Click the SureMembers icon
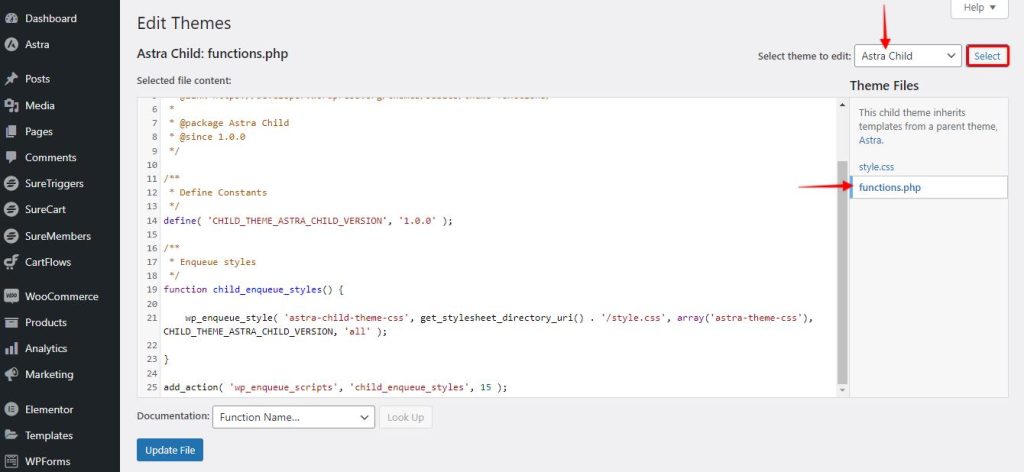This screenshot has height=472, width=1024. point(11,236)
